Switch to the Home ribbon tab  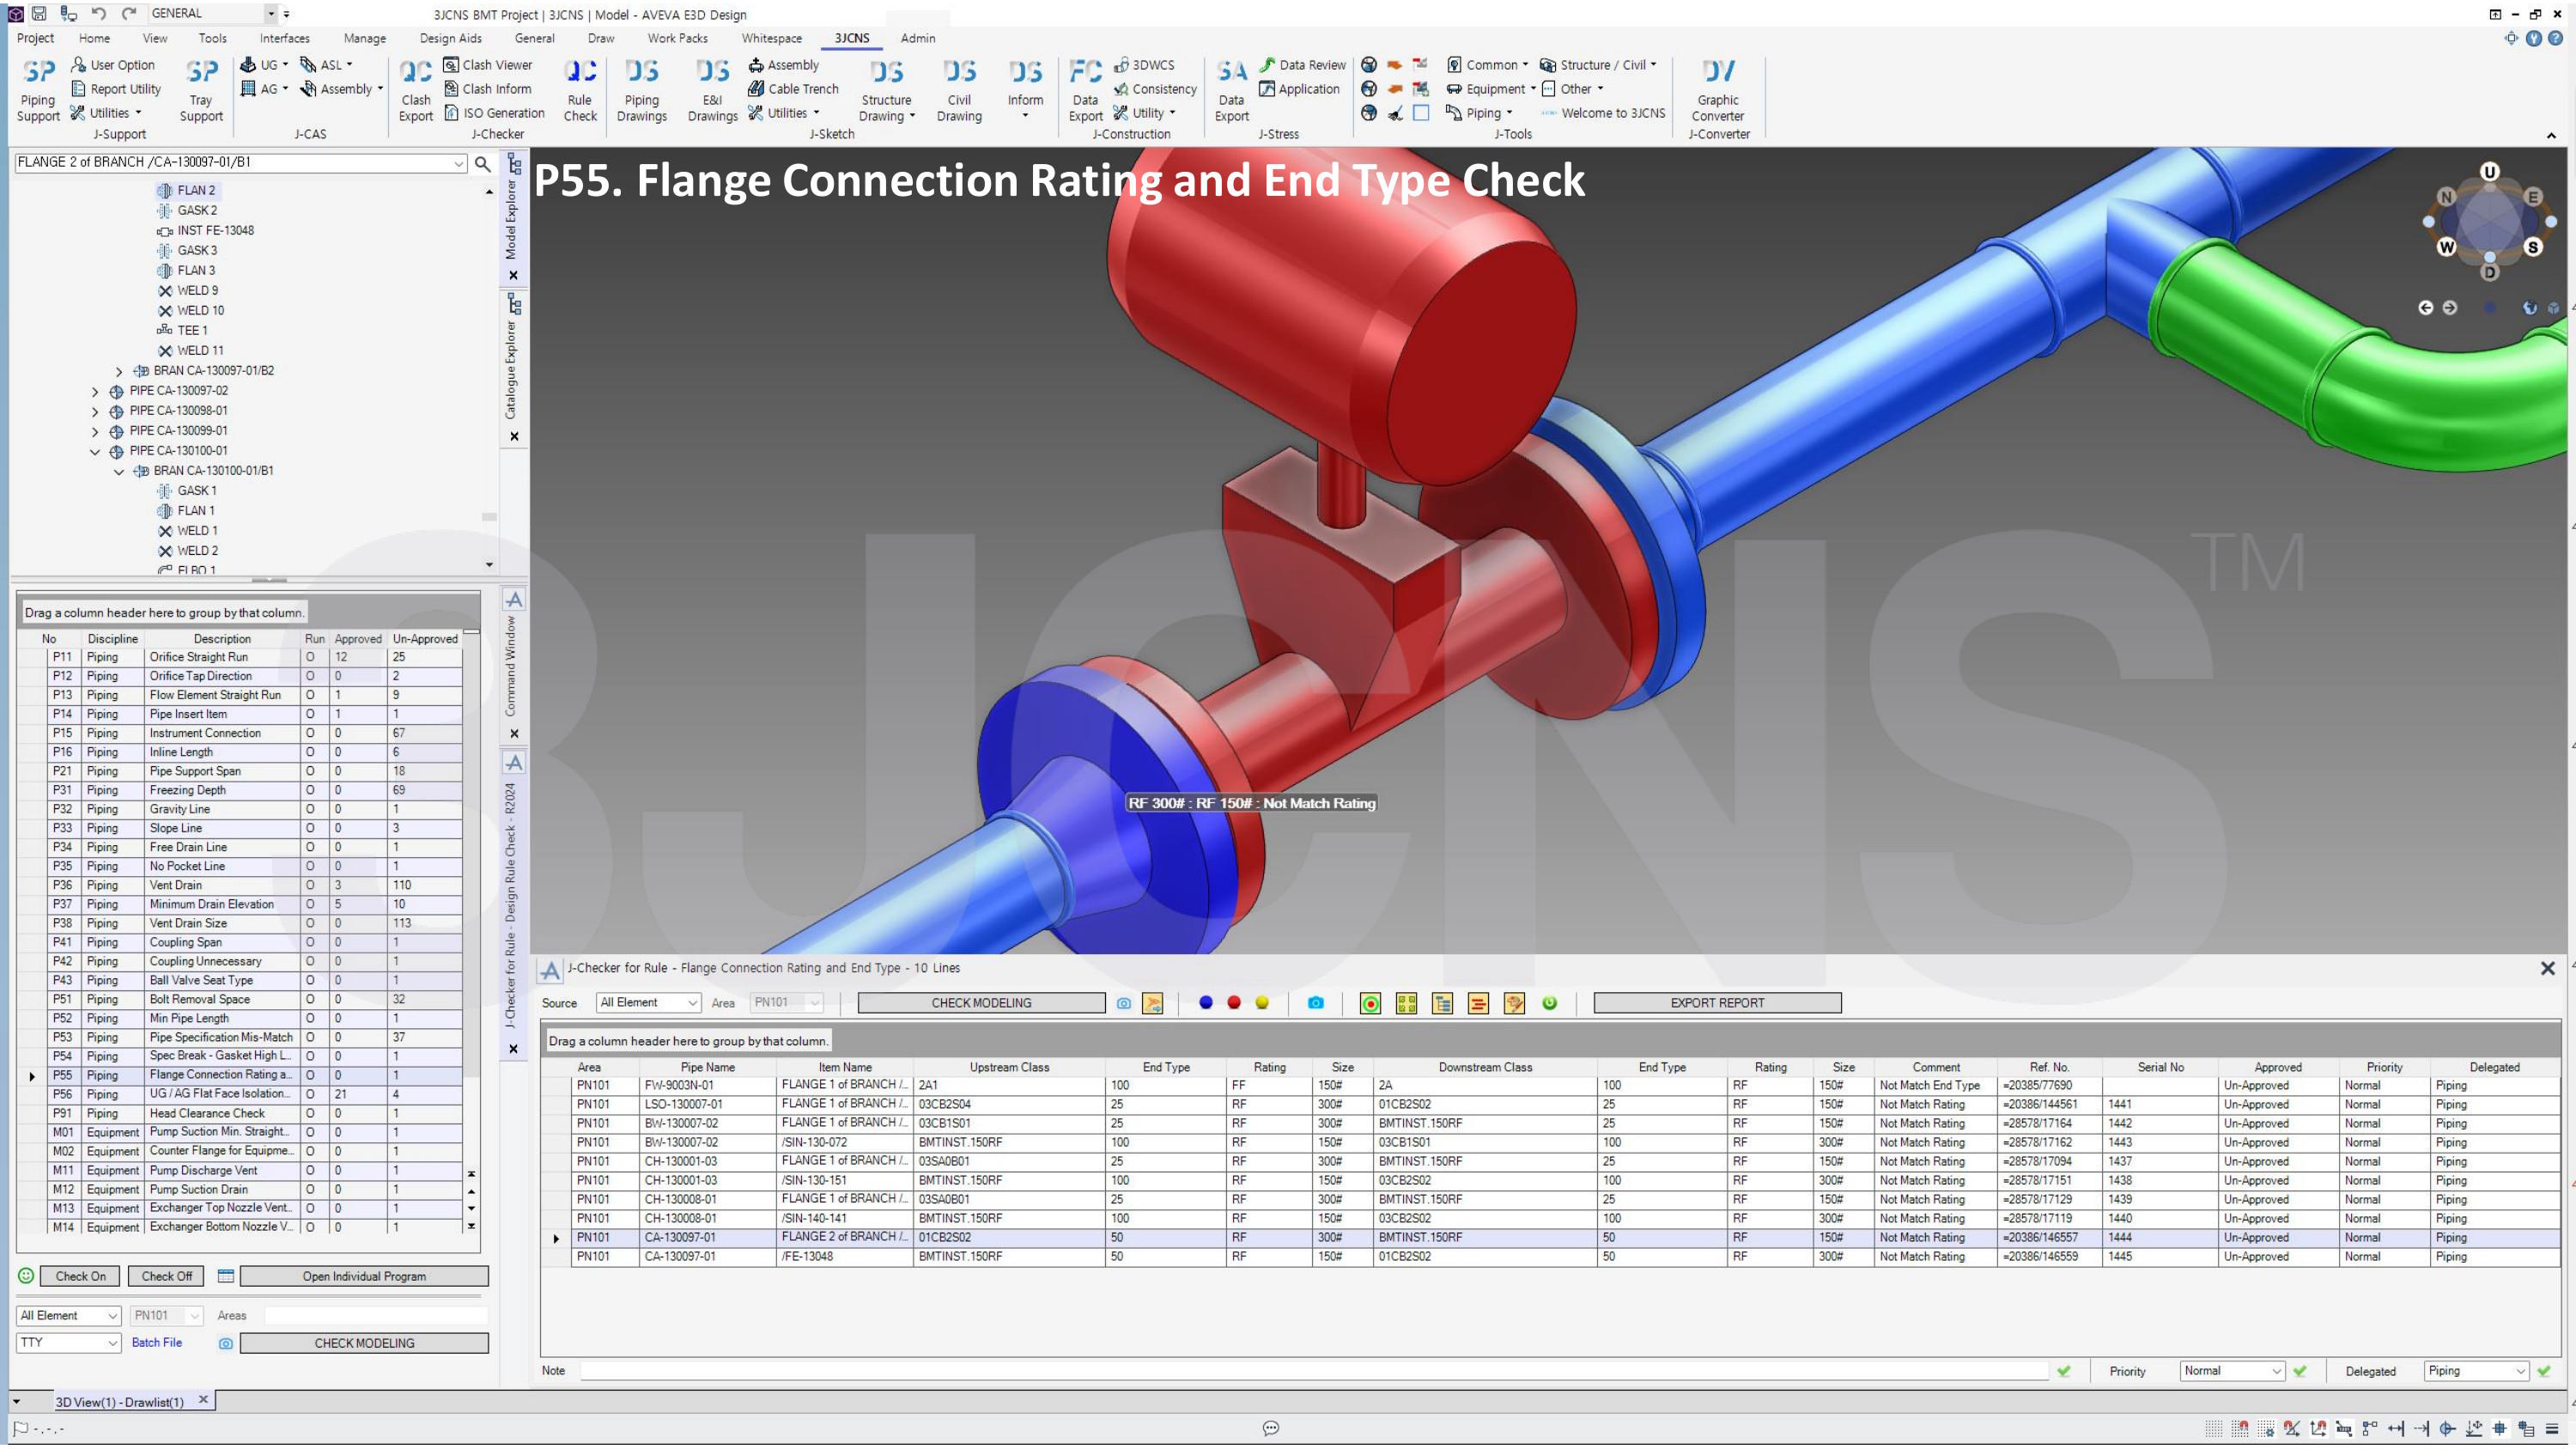(x=95, y=38)
